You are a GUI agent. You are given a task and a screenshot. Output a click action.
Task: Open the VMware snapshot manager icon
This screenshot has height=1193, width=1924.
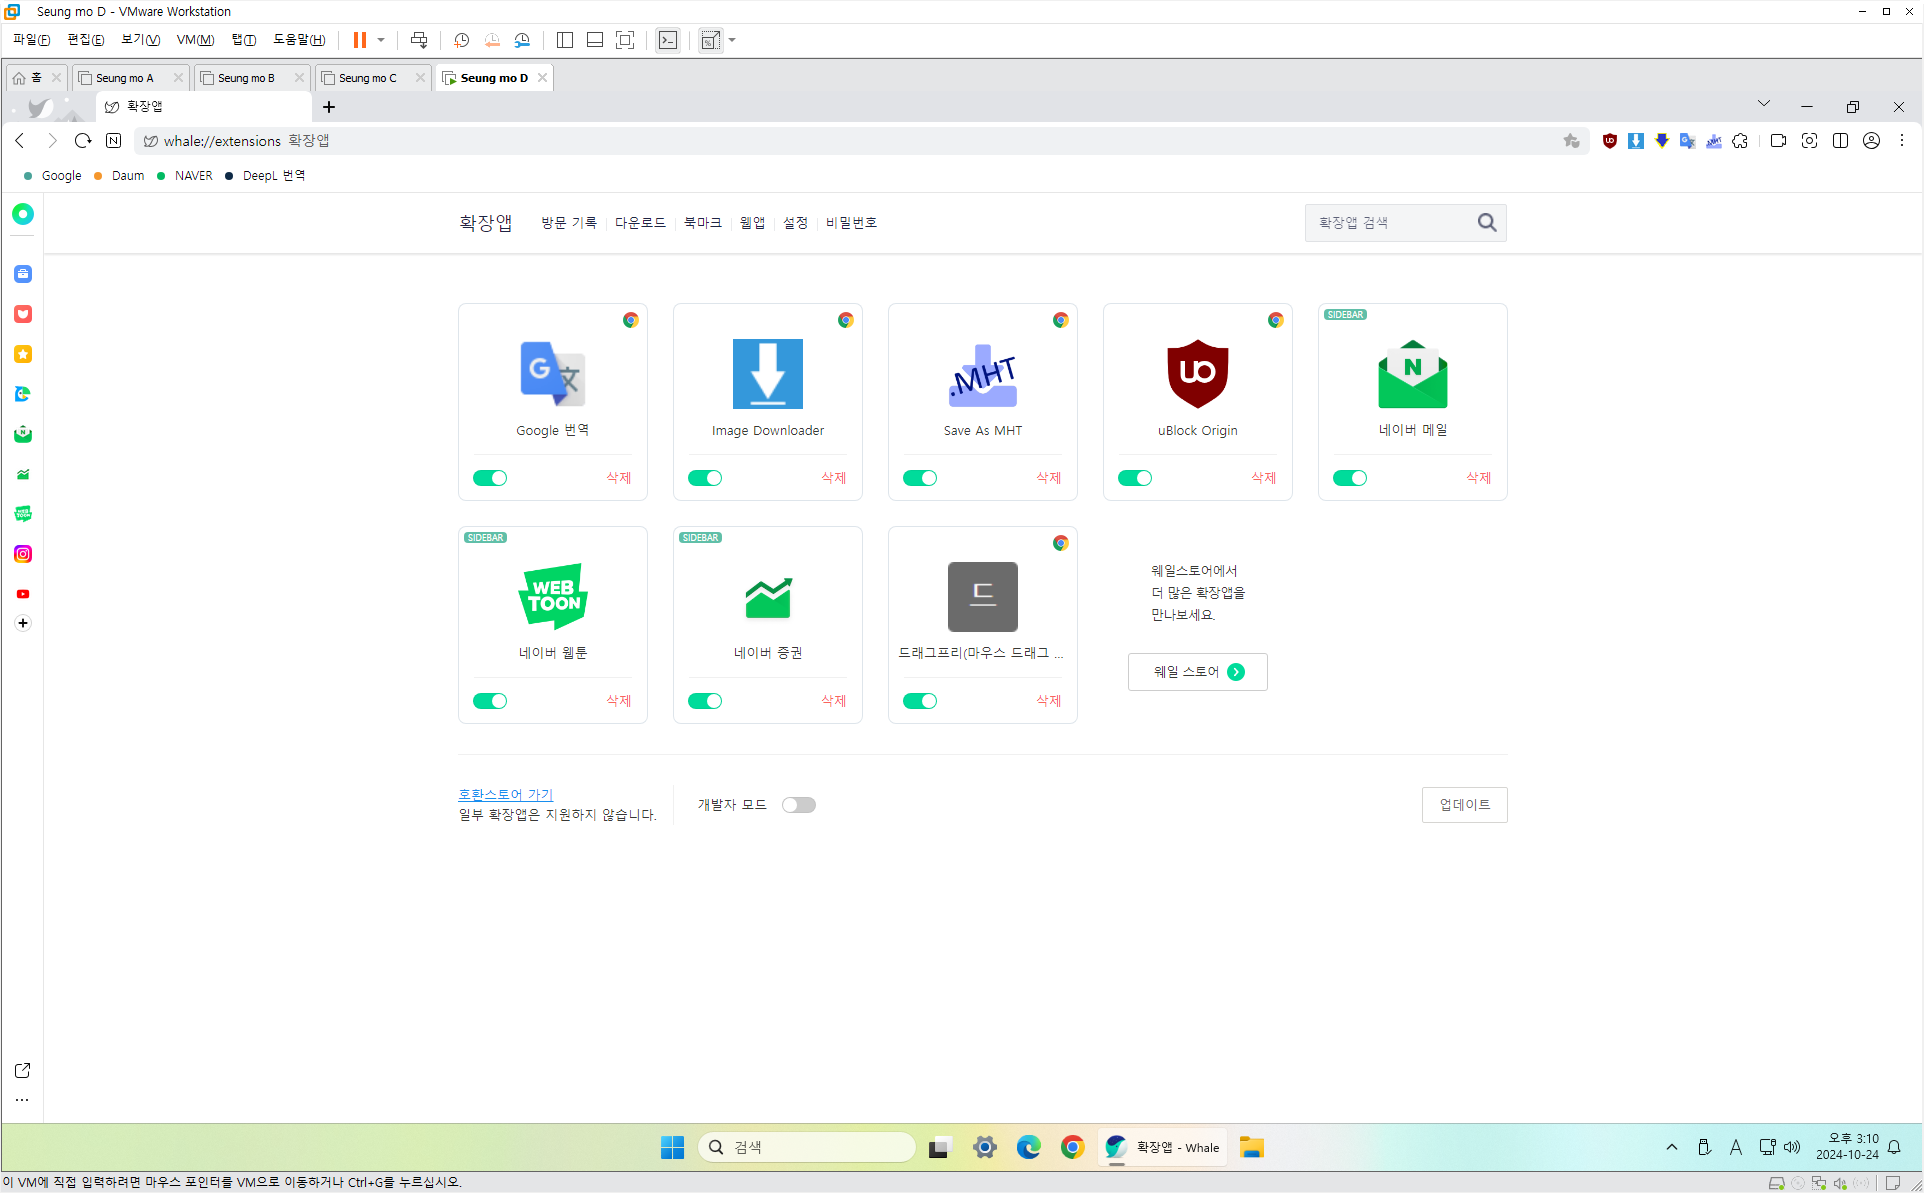[x=522, y=40]
